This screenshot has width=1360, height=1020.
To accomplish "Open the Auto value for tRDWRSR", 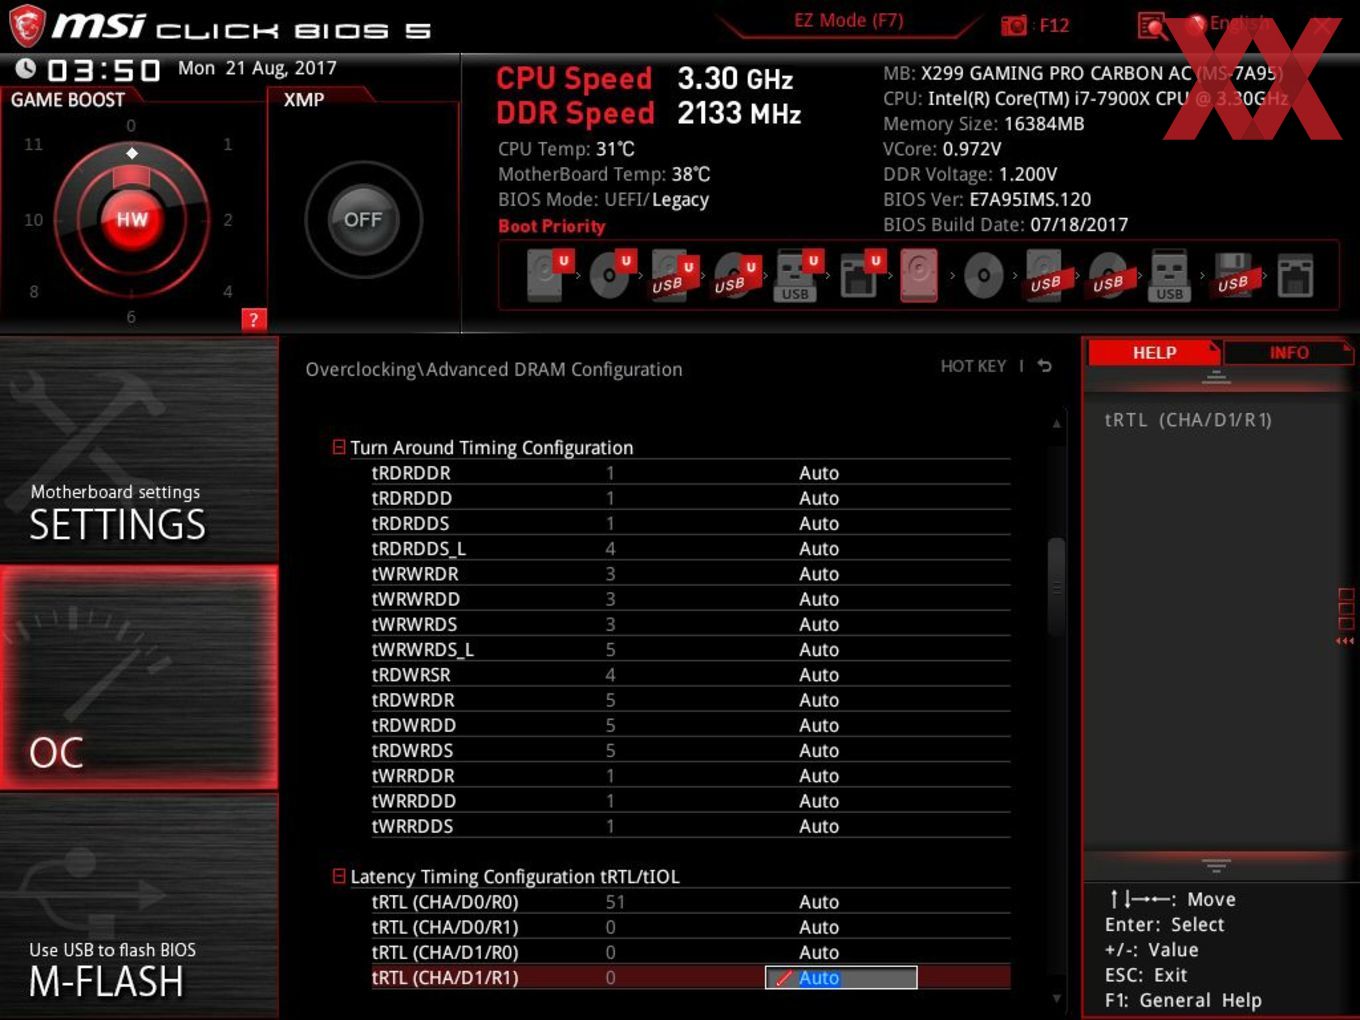I will coord(819,675).
